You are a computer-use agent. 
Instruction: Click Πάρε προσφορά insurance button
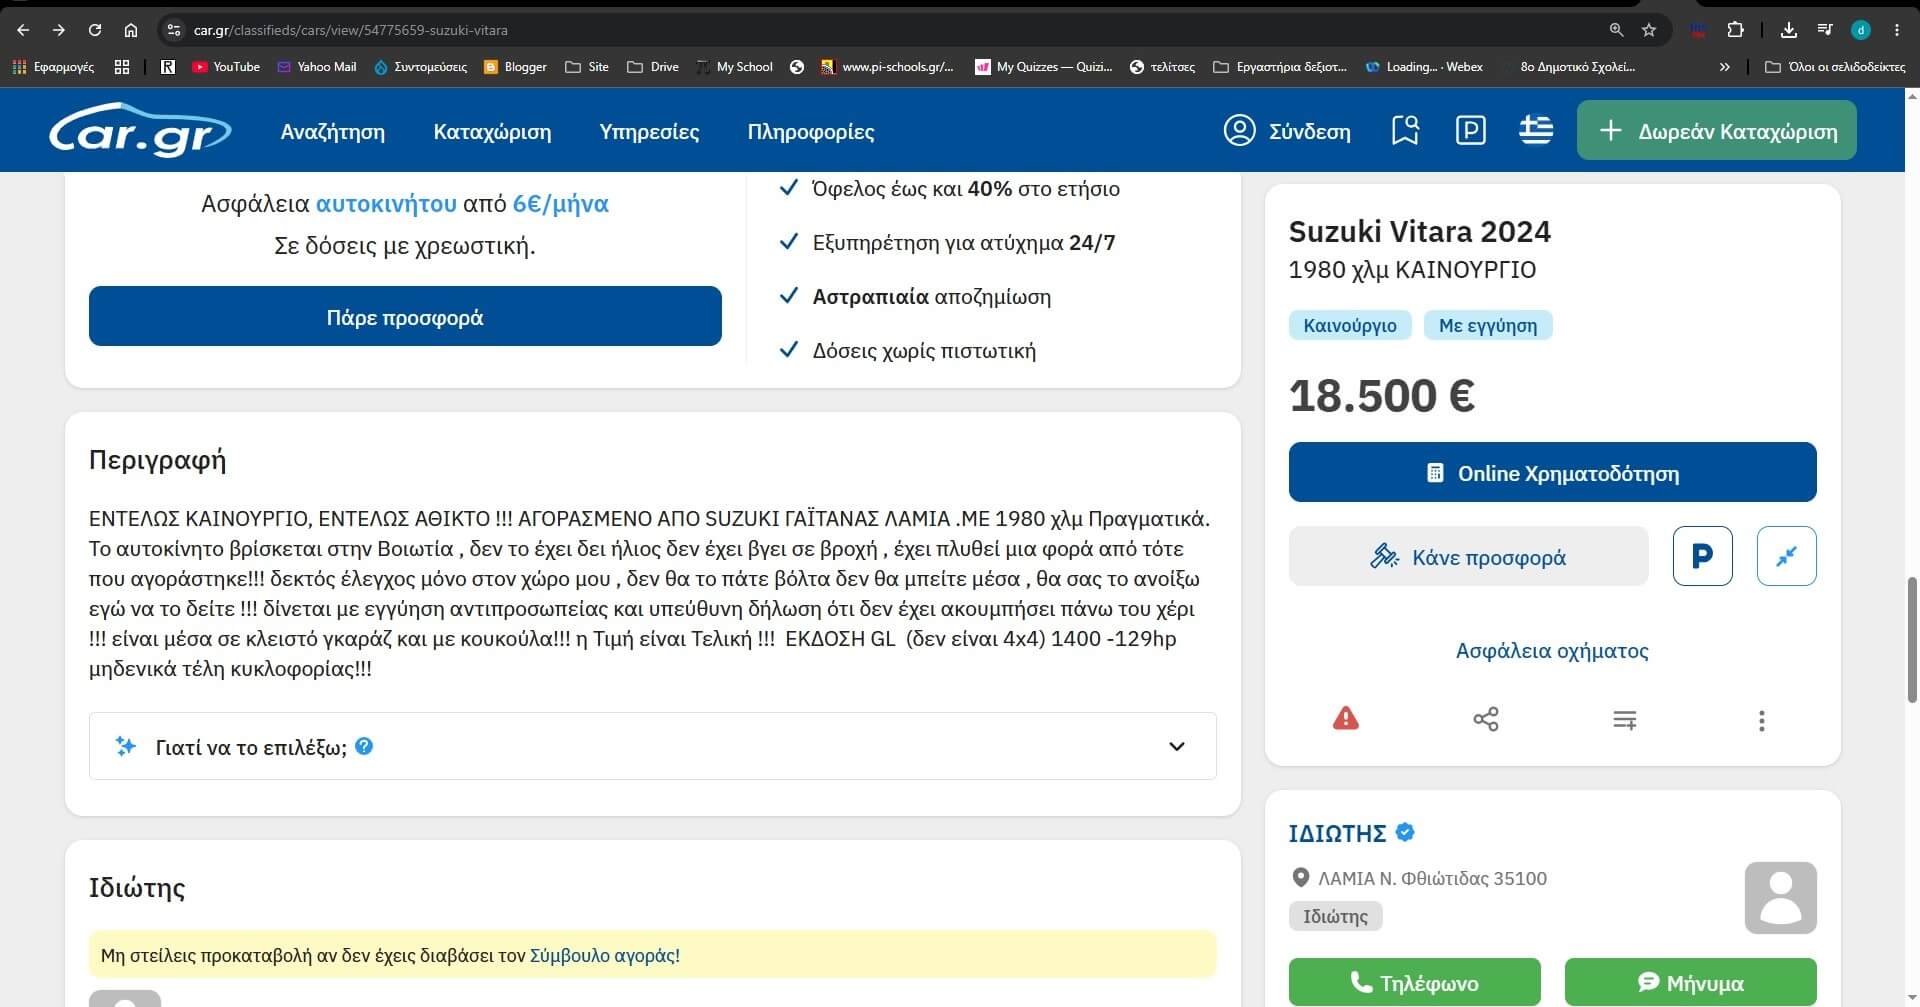click(x=405, y=316)
